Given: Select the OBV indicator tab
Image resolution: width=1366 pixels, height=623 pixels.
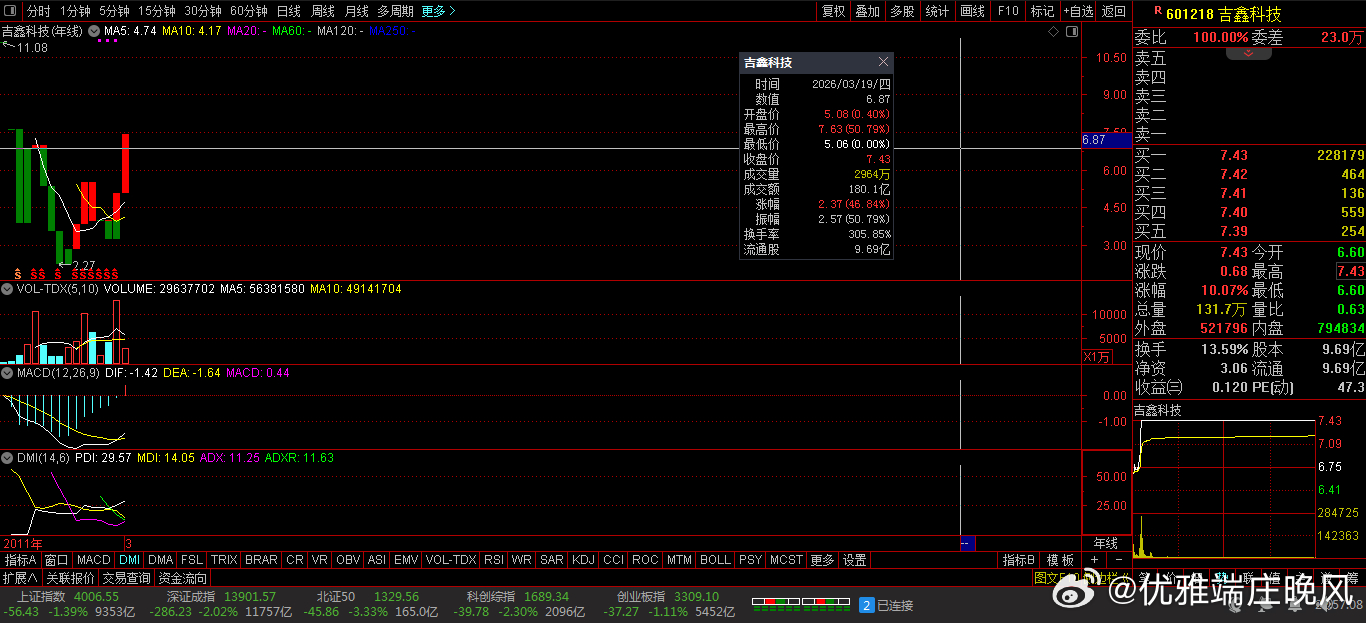Looking at the screenshot, I should 348,560.
